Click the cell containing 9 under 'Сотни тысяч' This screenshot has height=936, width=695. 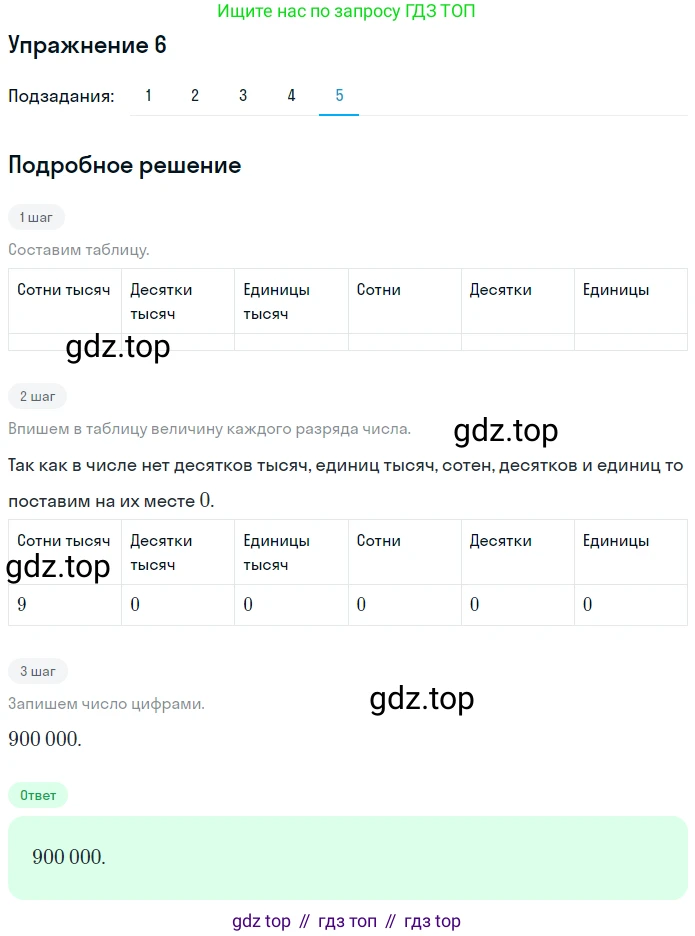pos(64,605)
